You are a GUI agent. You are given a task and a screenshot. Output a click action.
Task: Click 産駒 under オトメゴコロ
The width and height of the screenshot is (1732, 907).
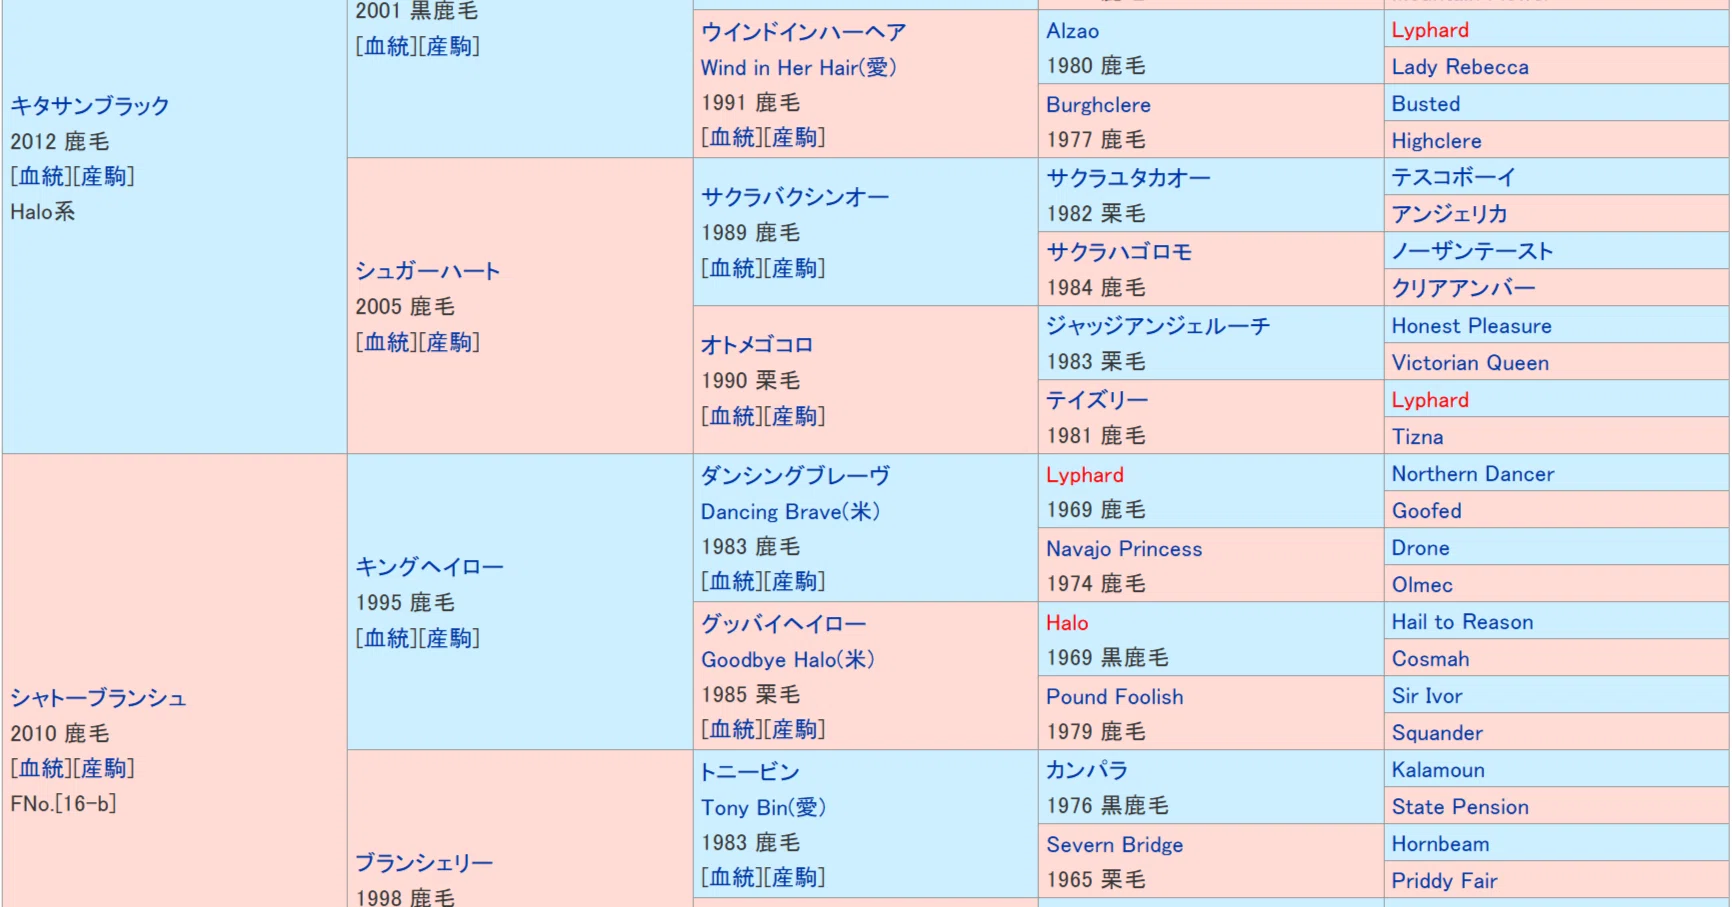(x=794, y=417)
